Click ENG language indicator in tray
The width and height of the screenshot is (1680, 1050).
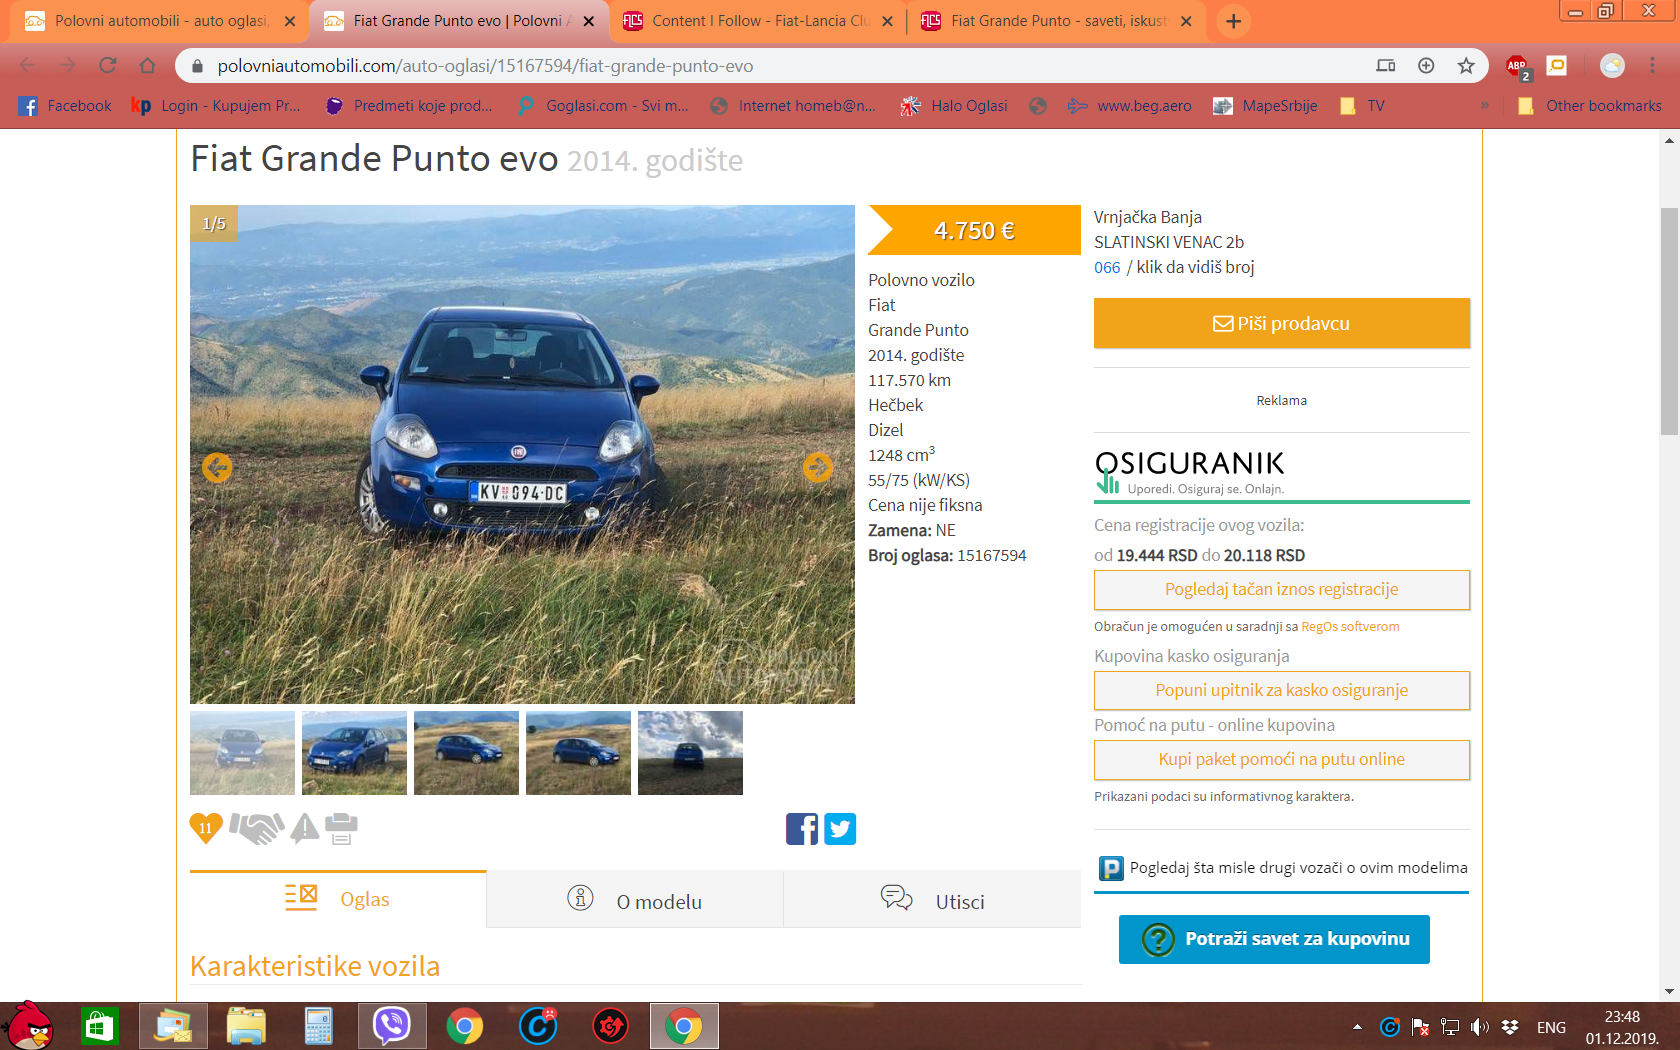(1551, 1027)
